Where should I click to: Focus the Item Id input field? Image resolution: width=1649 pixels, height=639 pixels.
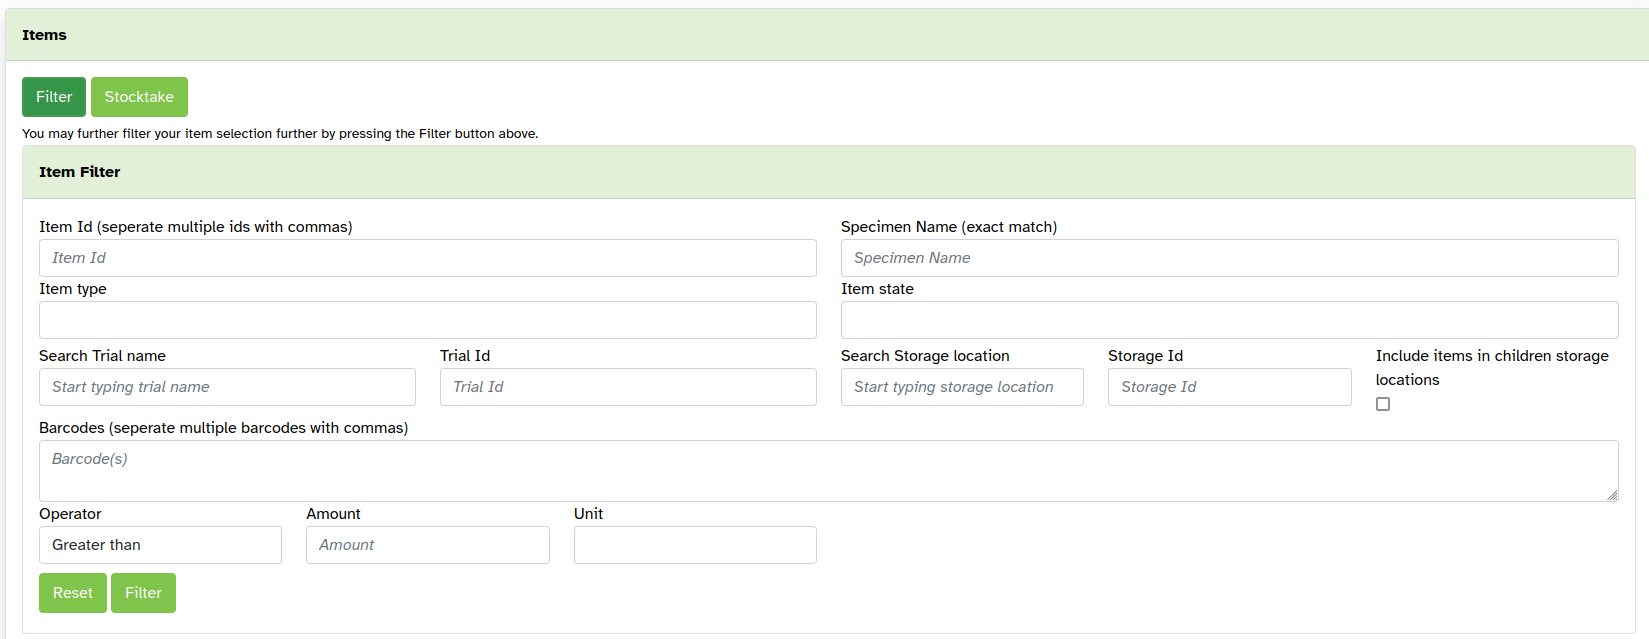tap(427, 258)
